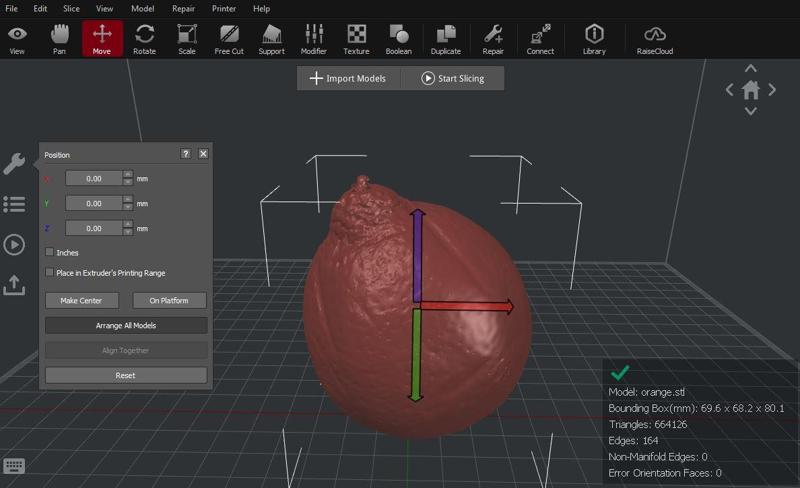This screenshot has height=488, width=800.
Task: Open the Edit menu
Action: 40,9
